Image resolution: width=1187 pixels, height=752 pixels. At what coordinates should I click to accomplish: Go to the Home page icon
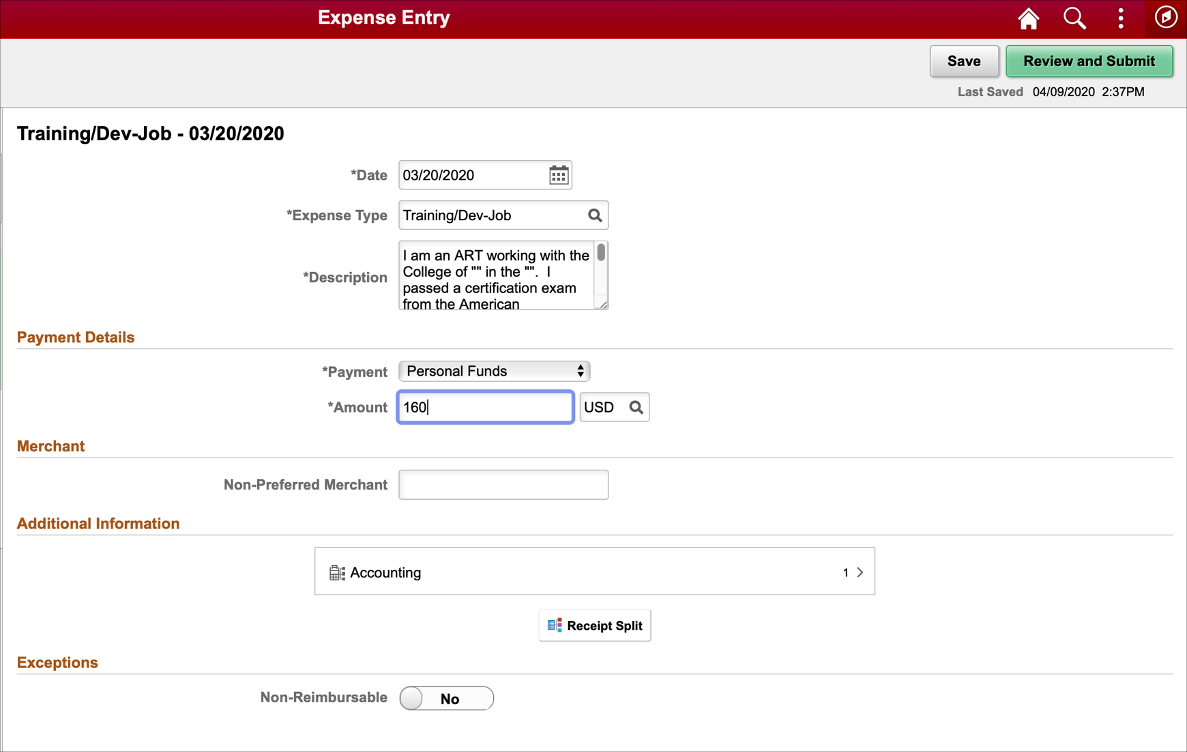point(1028,18)
